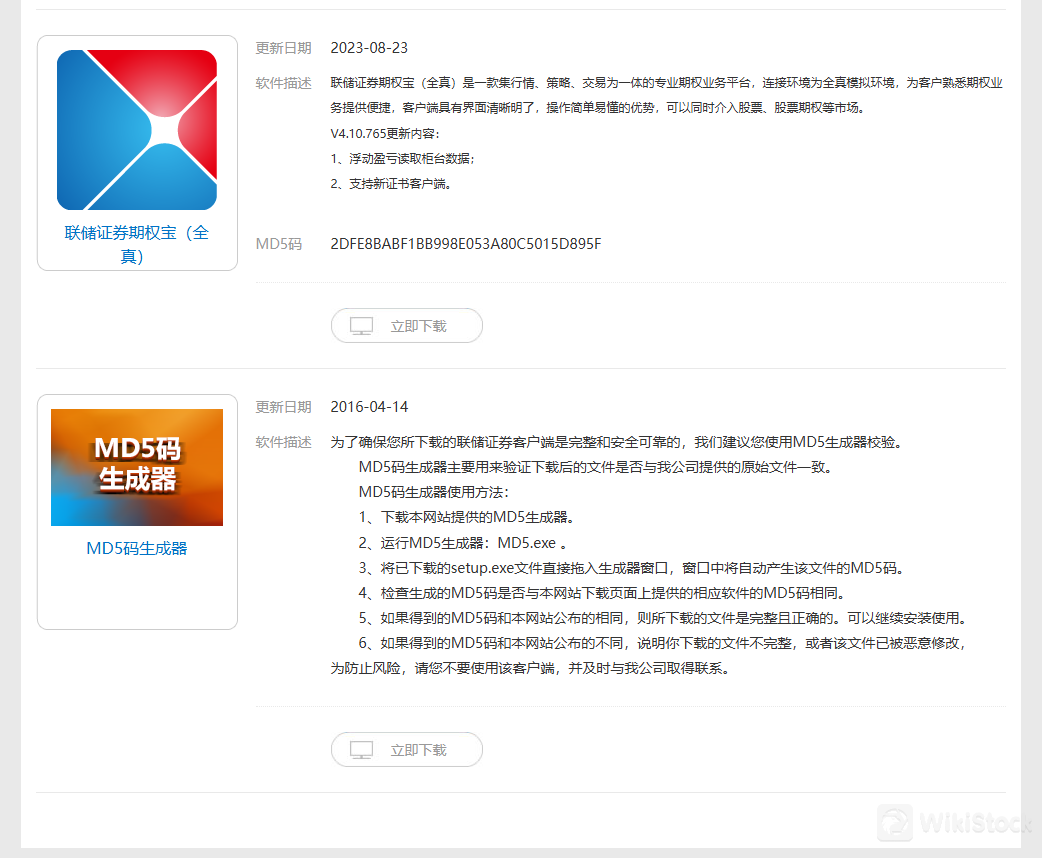Click the MD5码生成器使用方法 heading line

pyautogui.click(x=434, y=492)
